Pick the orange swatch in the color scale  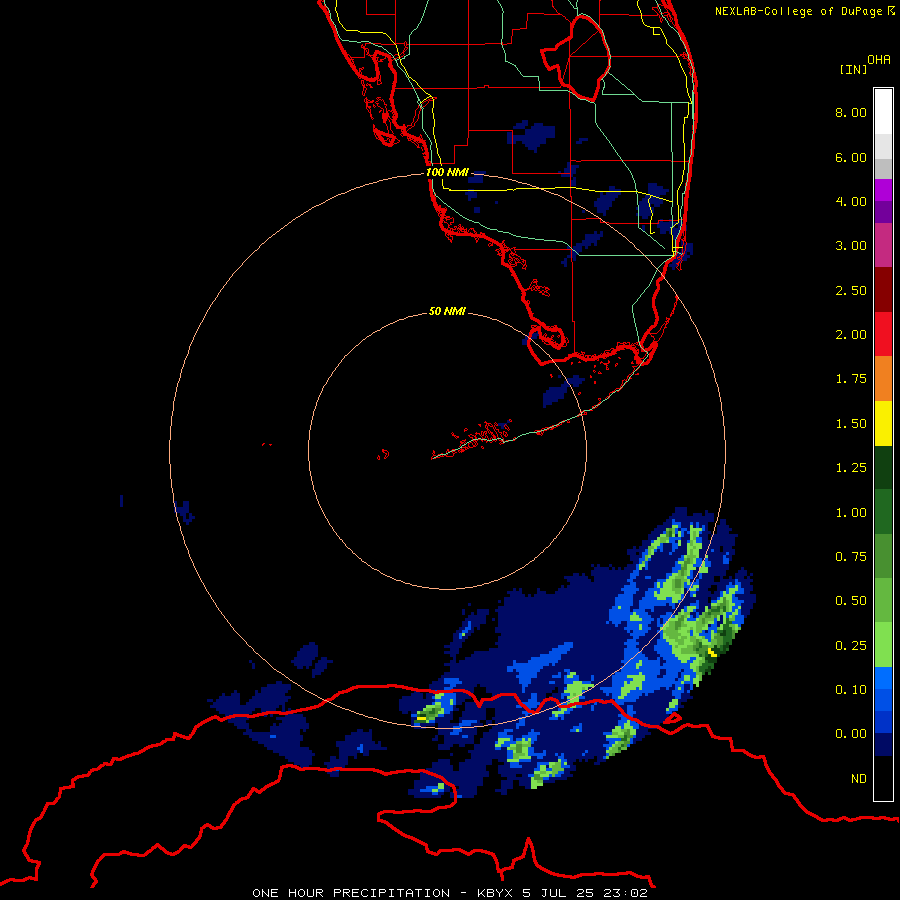(x=883, y=379)
